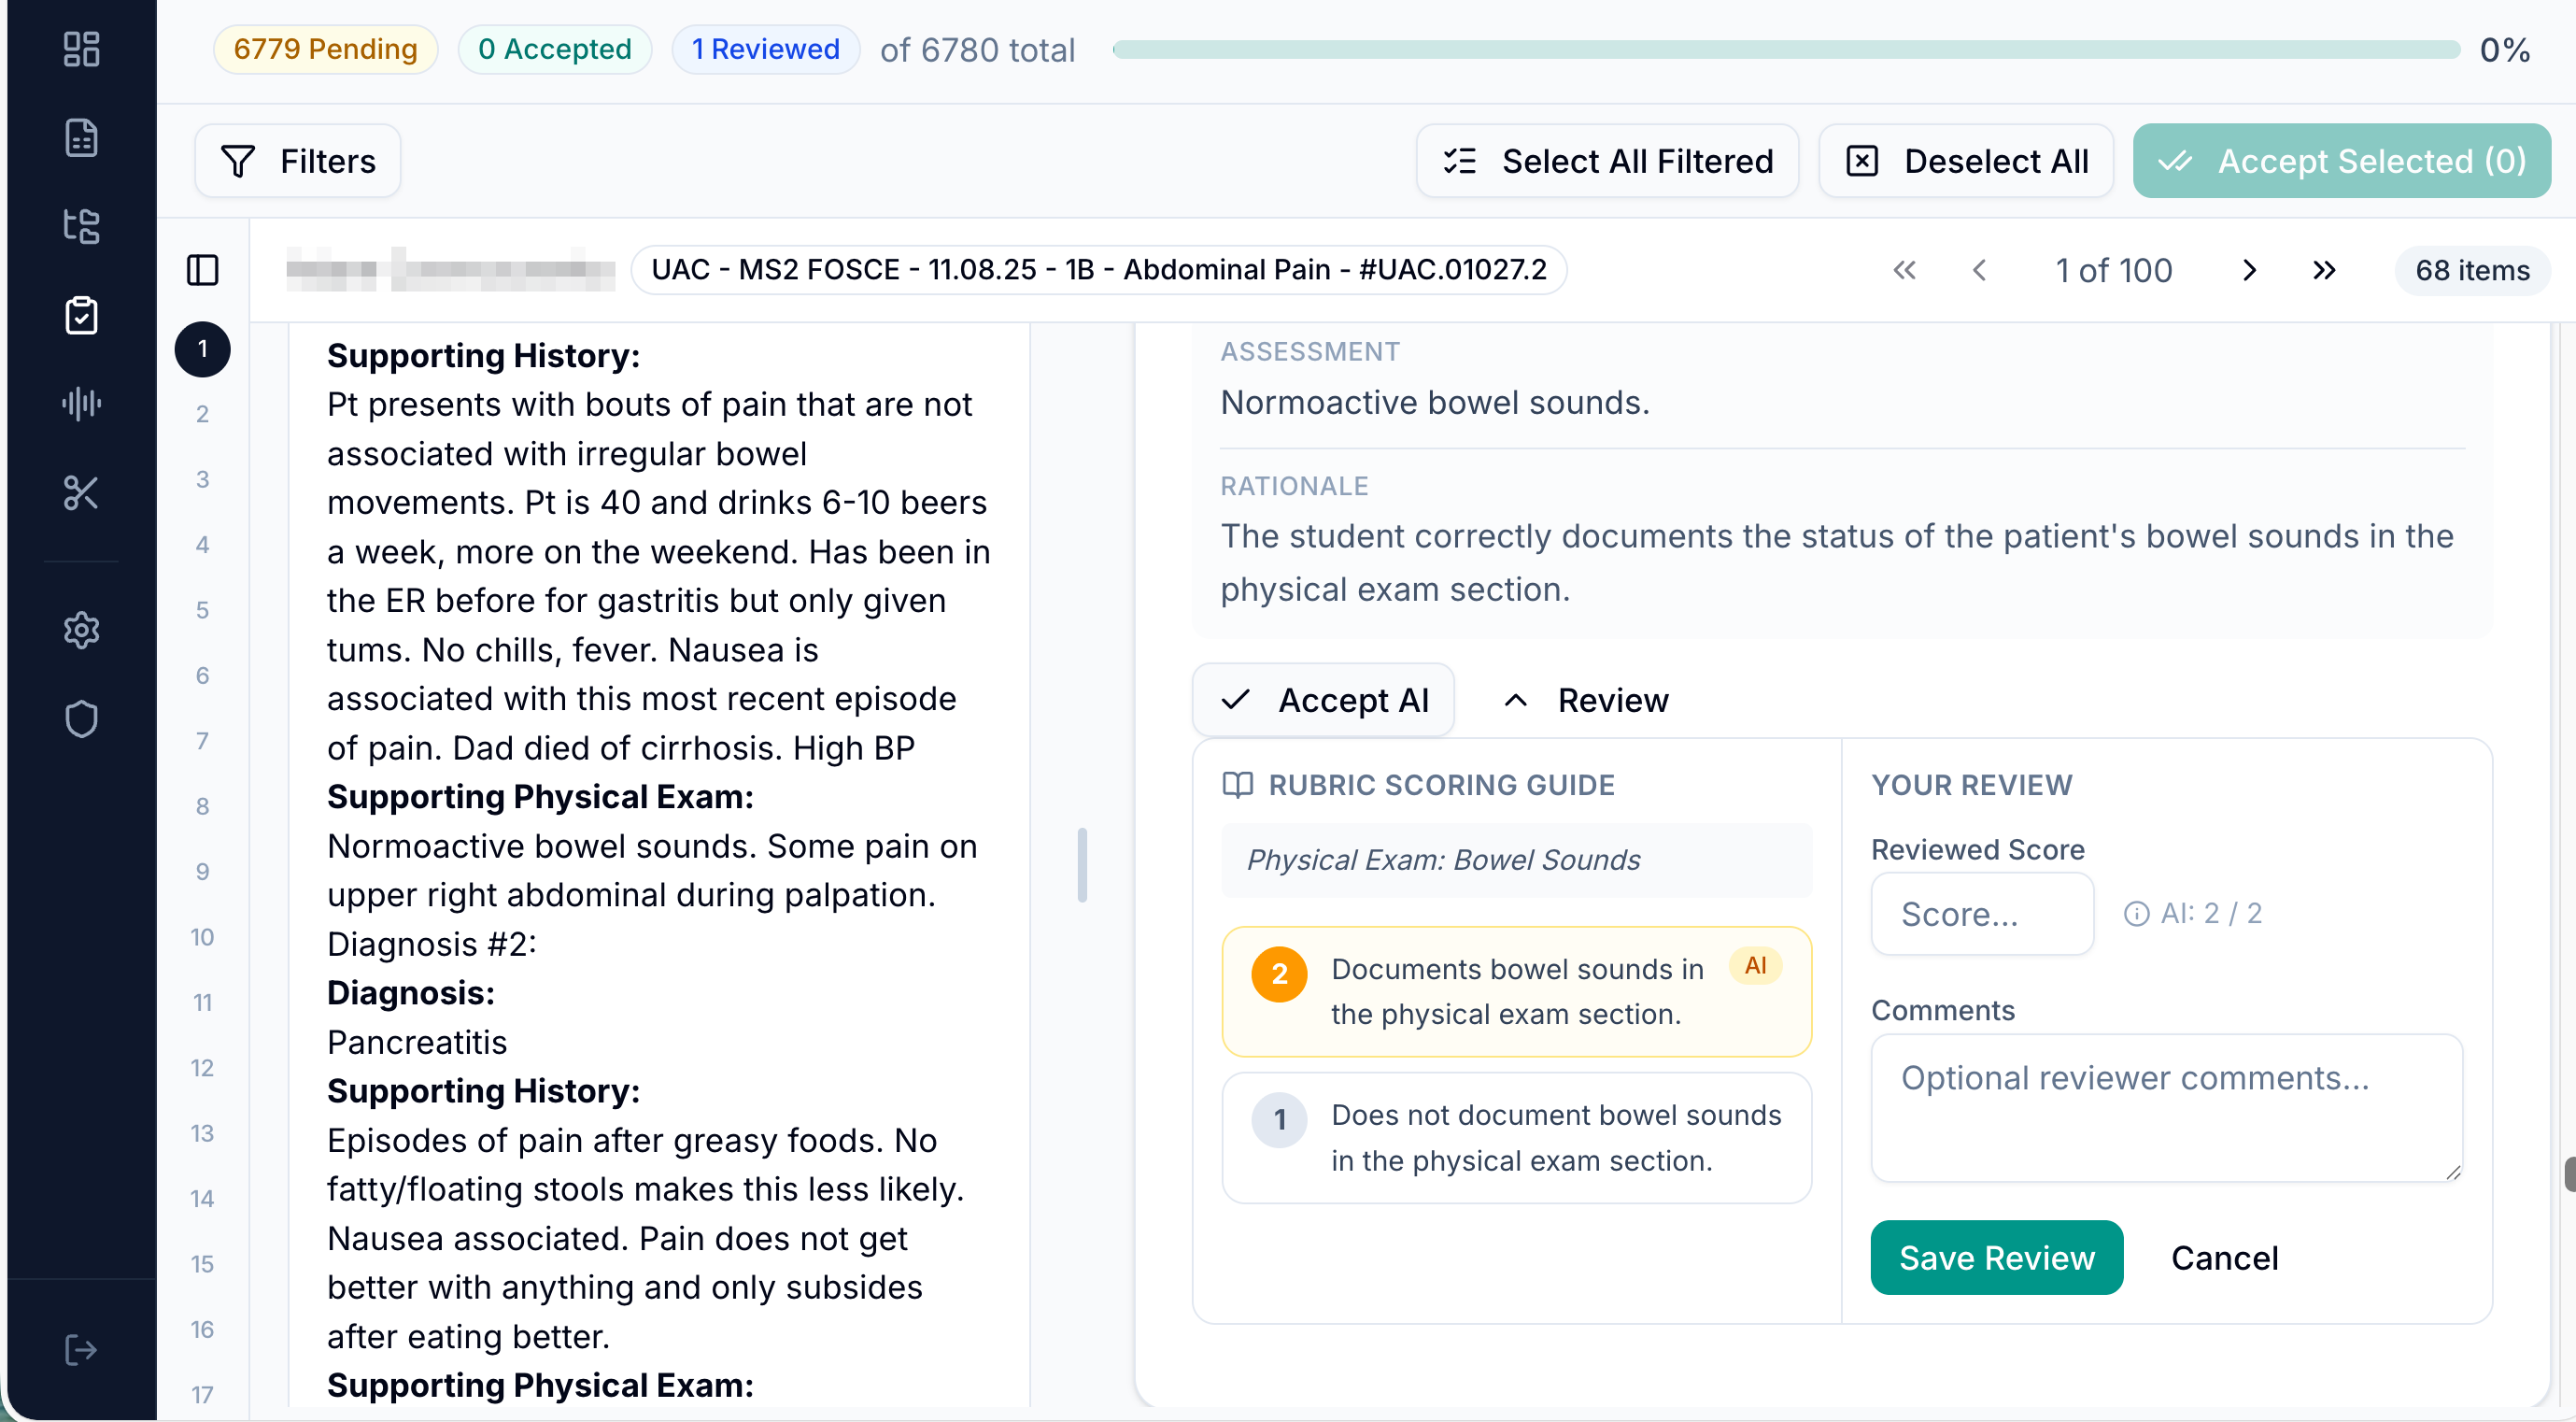2576x1422 pixels.
Task: Open the dashboard grid icon in sidebar
Action: point(81,49)
